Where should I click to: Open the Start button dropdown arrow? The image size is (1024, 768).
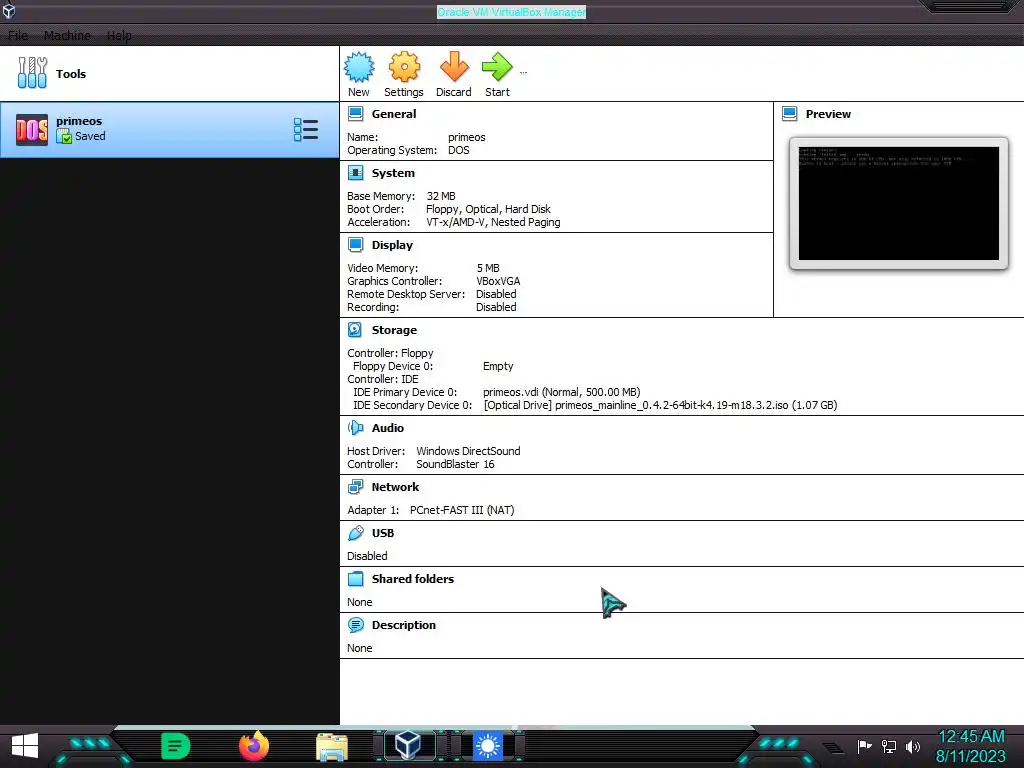point(523,72)
